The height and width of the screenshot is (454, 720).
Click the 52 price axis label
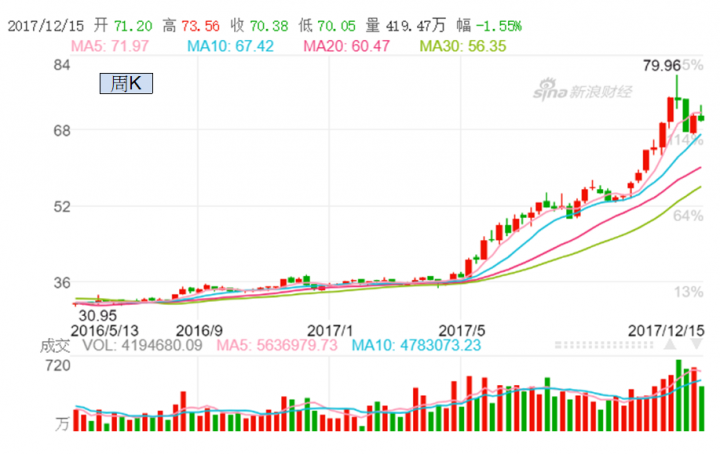(62, 207)
